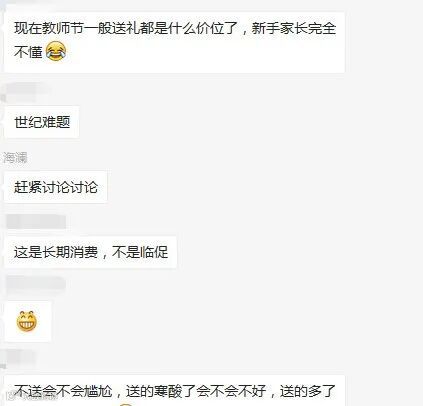Click the text 新手家长完全 in first bubble
Image resolution: width=423 pixels, height=406 pixels.
tap(294, 28)
